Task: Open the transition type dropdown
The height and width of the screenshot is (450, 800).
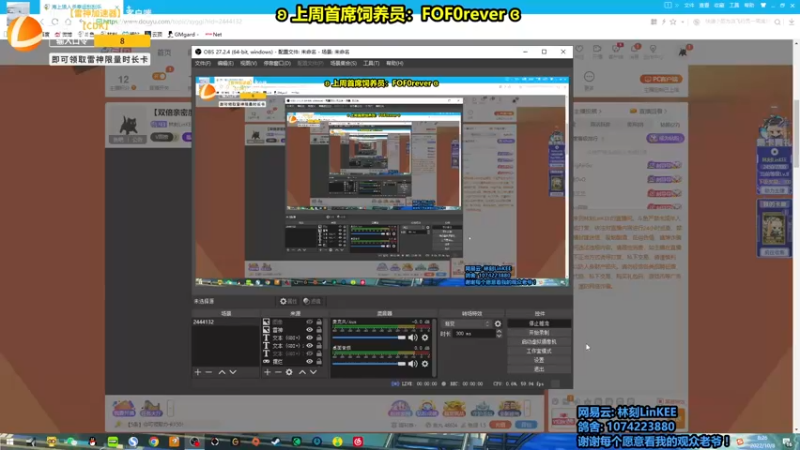Action: point(466,323)
